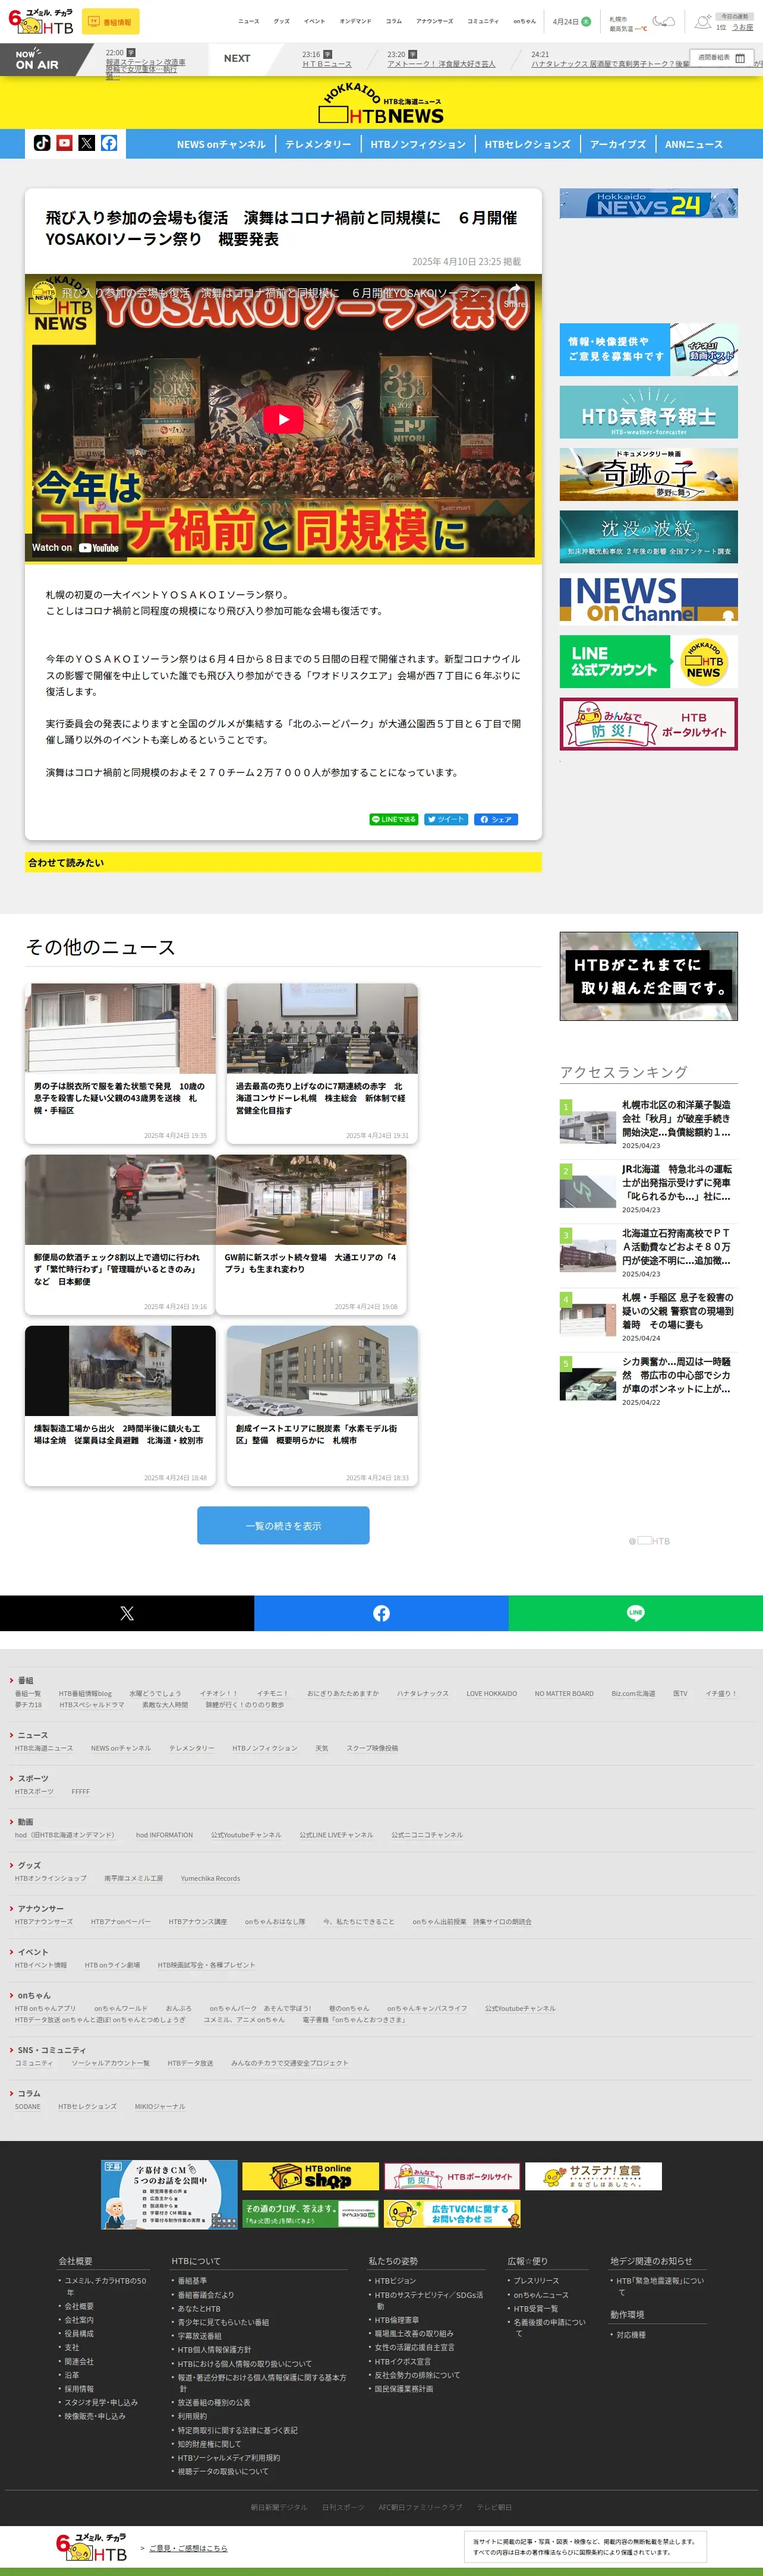This screenshot has height=2576, width=763.
Task: Select HTBノンフィクション tab
Action: (418, 144)
